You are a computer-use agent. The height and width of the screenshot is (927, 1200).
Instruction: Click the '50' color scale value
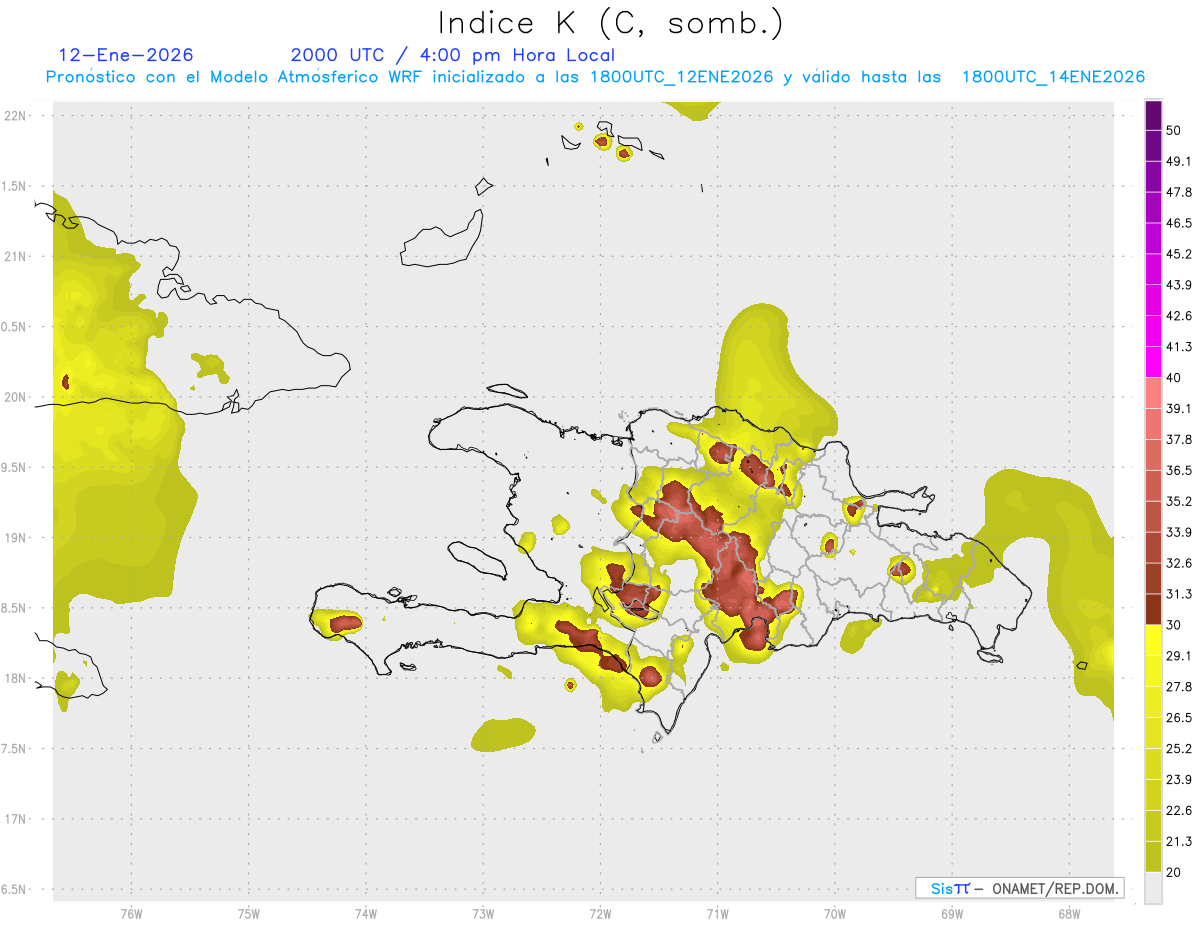coord(1174,130)
